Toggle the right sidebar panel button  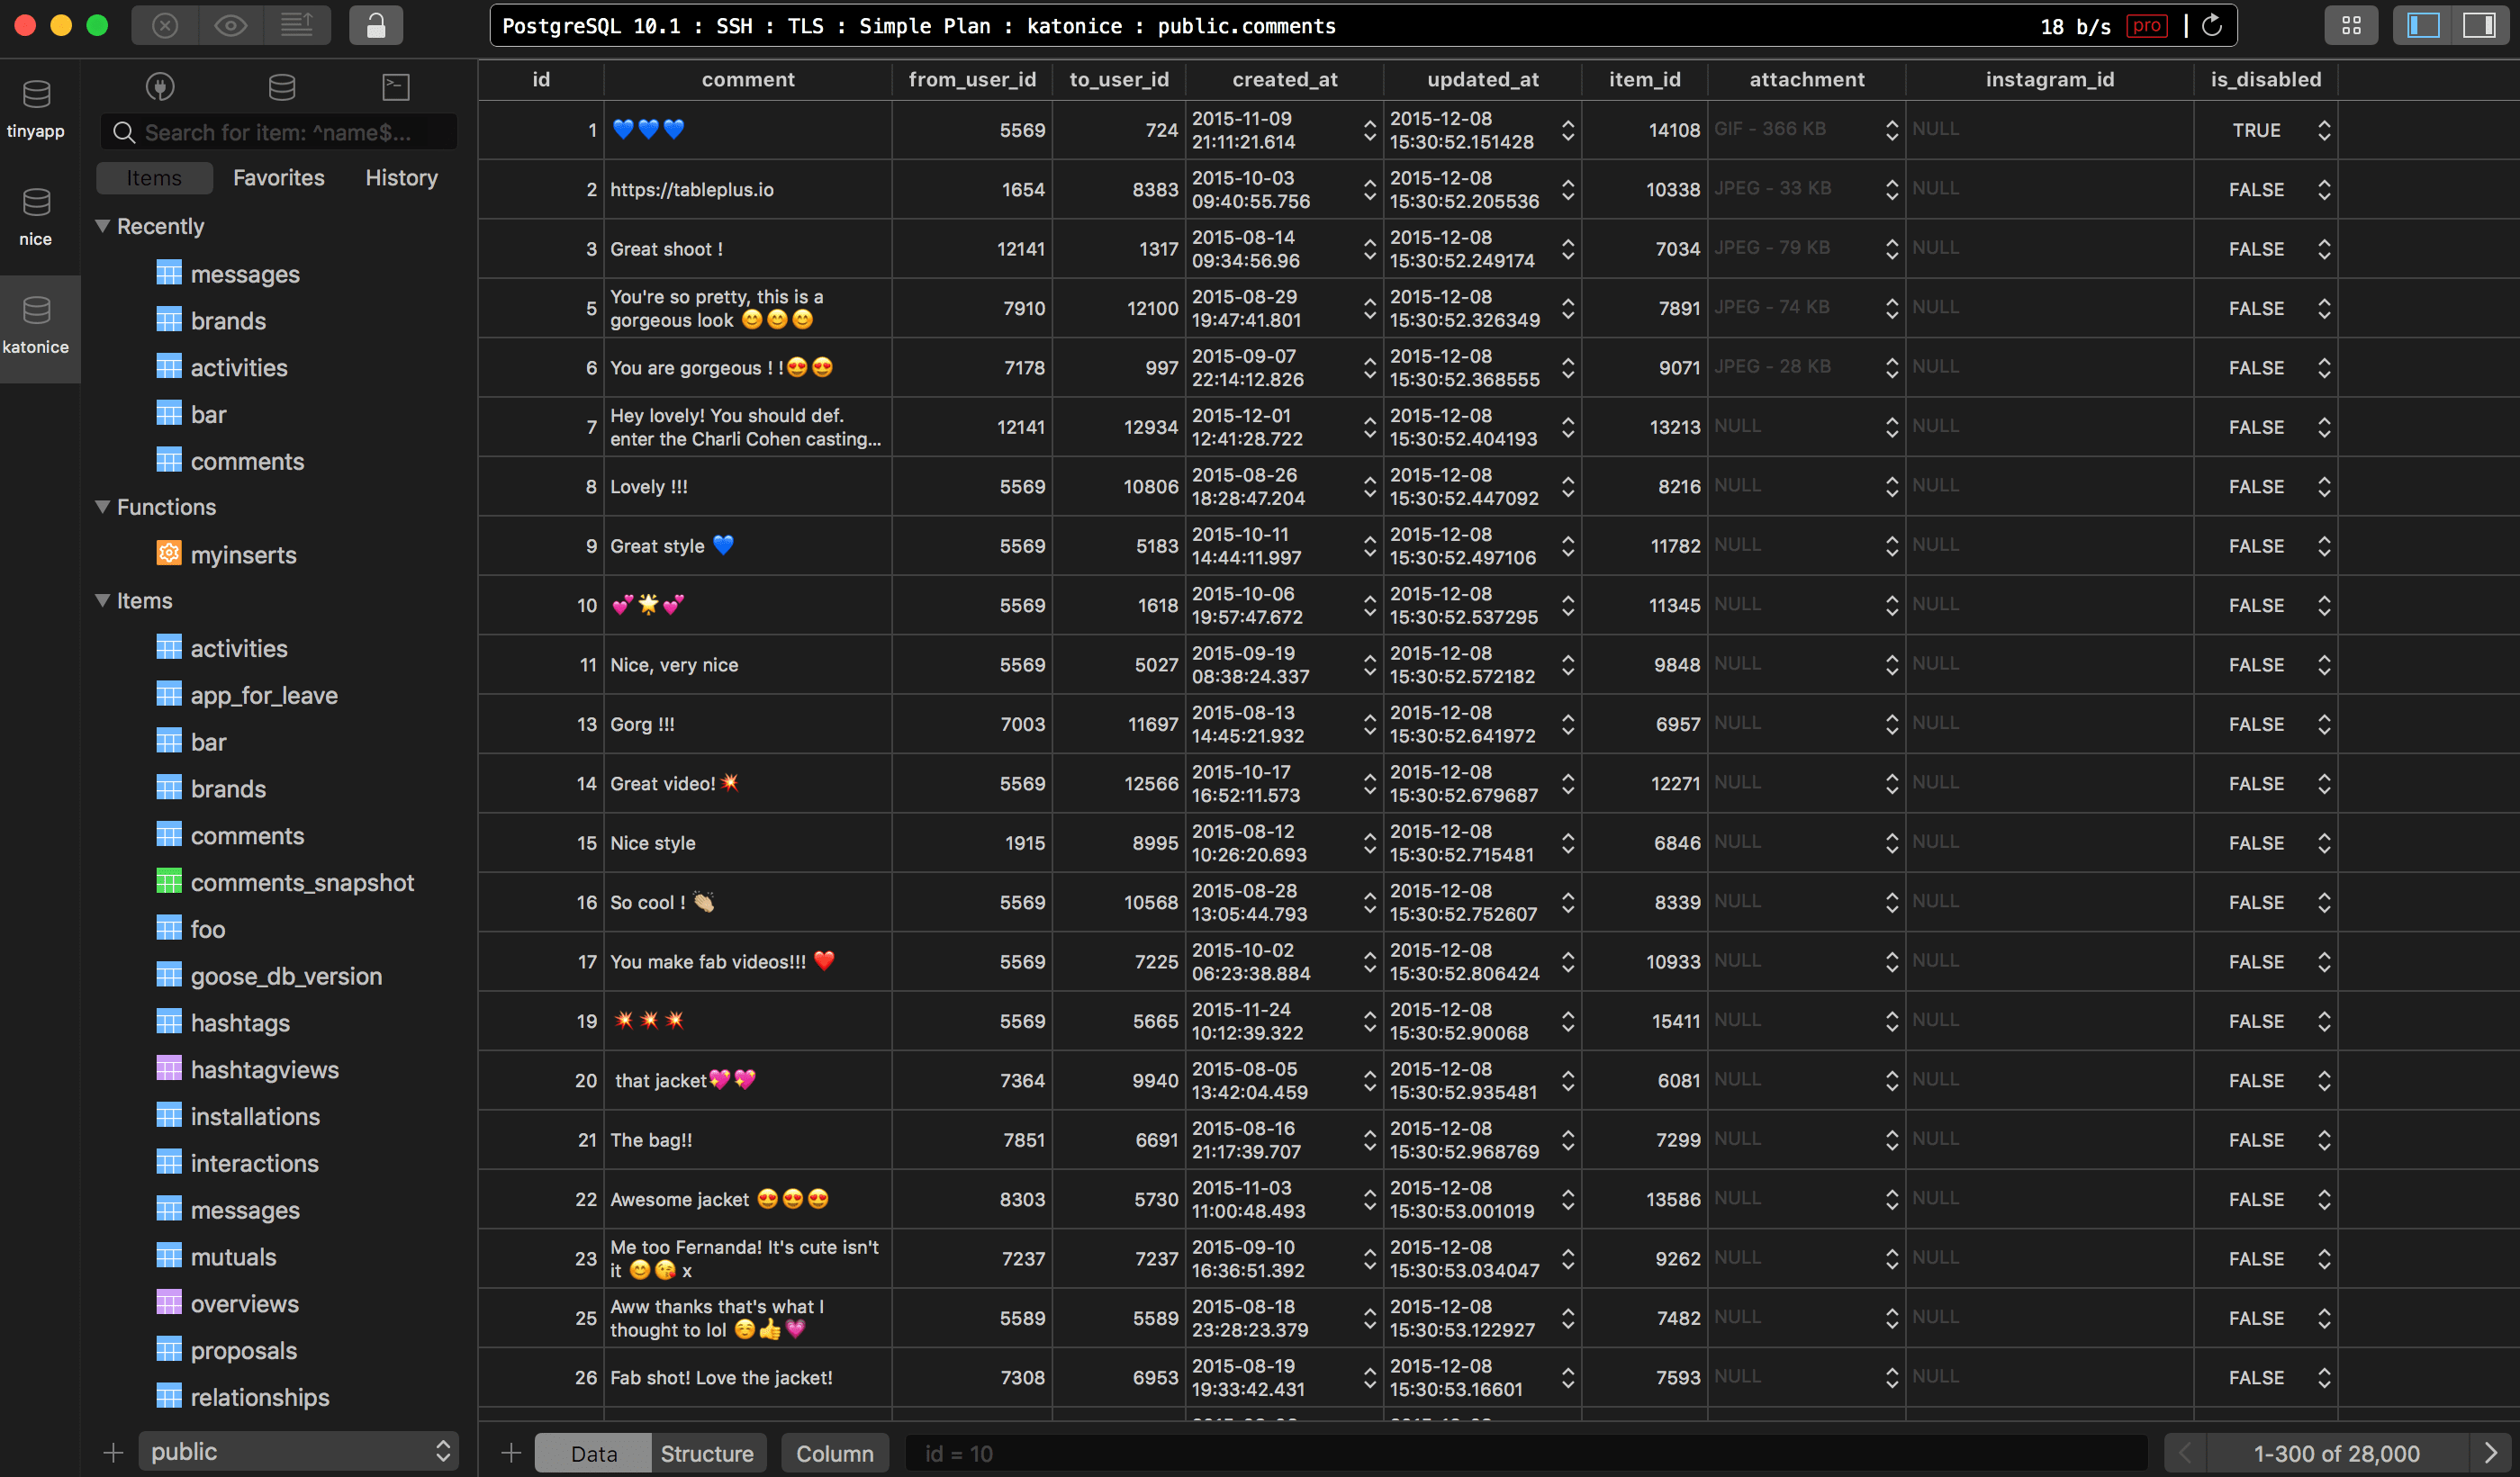coord(2479,25)
